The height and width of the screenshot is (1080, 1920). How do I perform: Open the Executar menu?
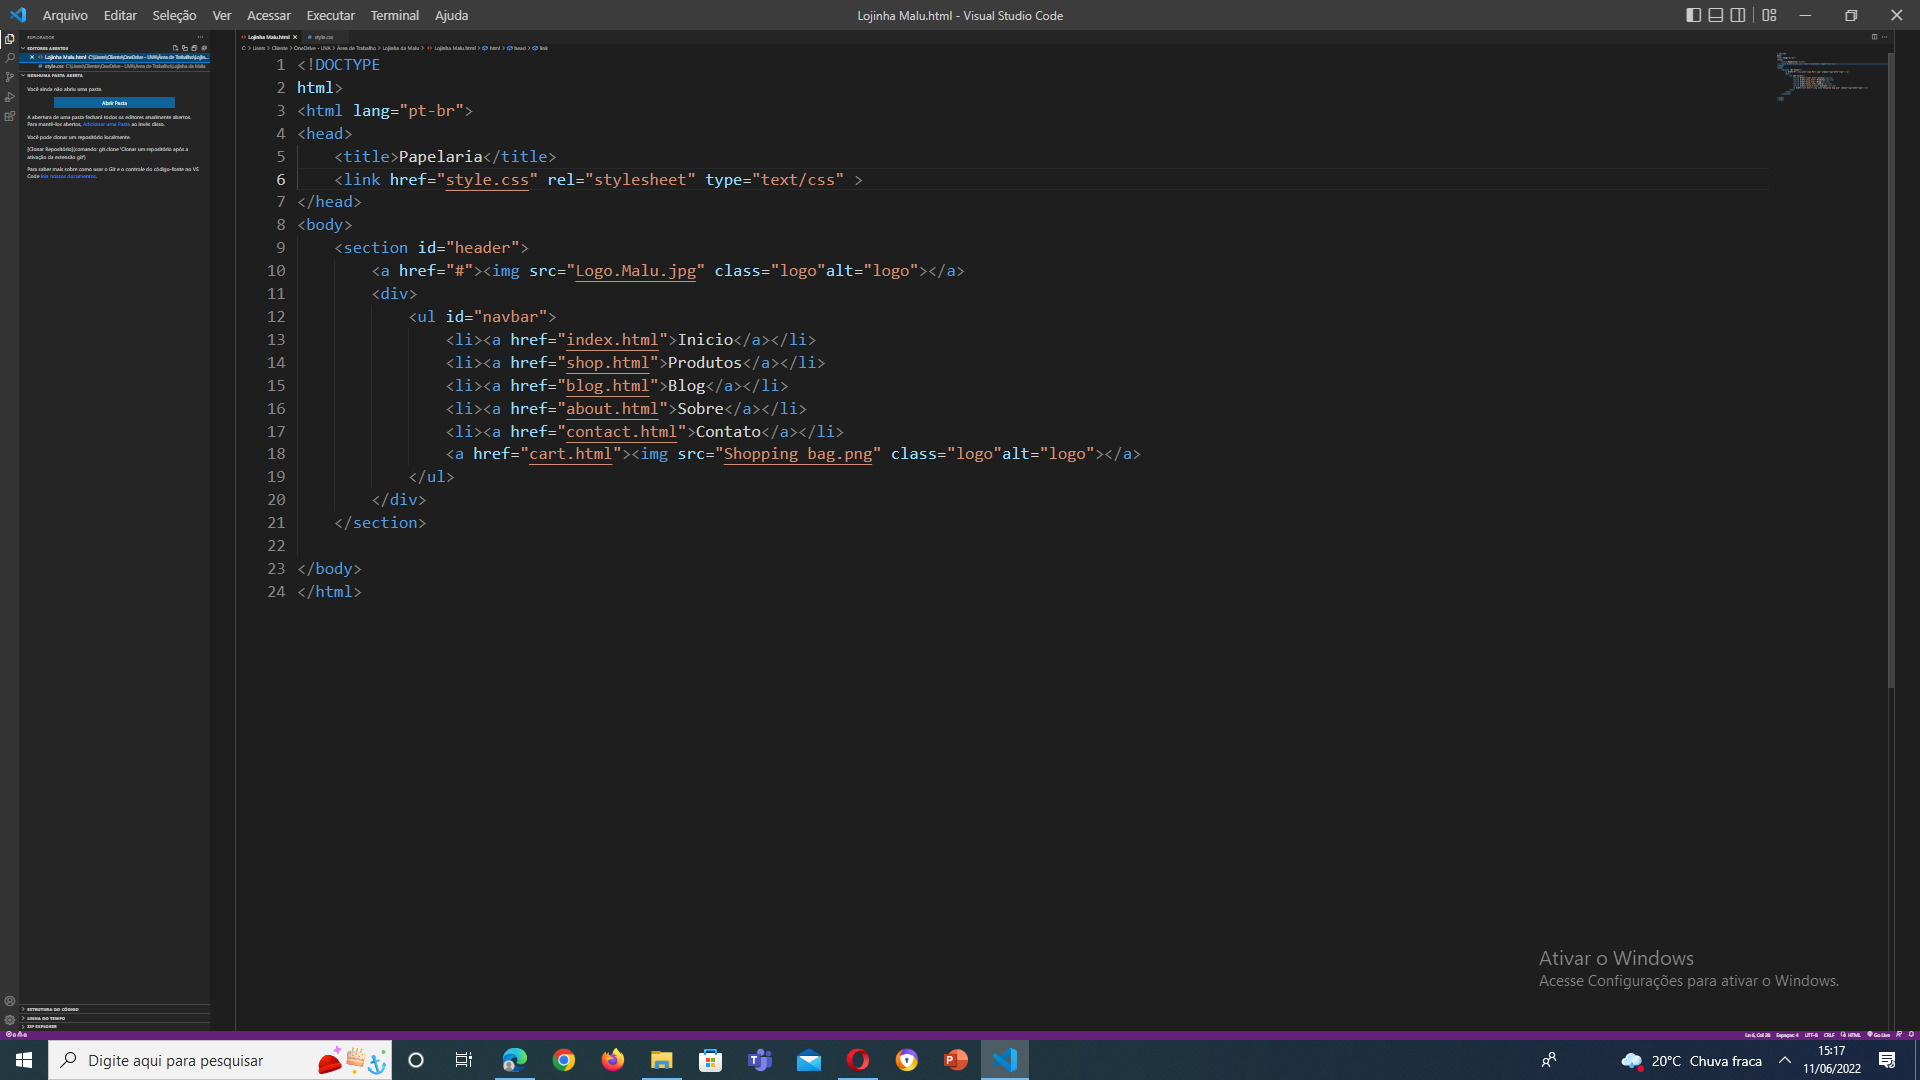click(330, 15)
